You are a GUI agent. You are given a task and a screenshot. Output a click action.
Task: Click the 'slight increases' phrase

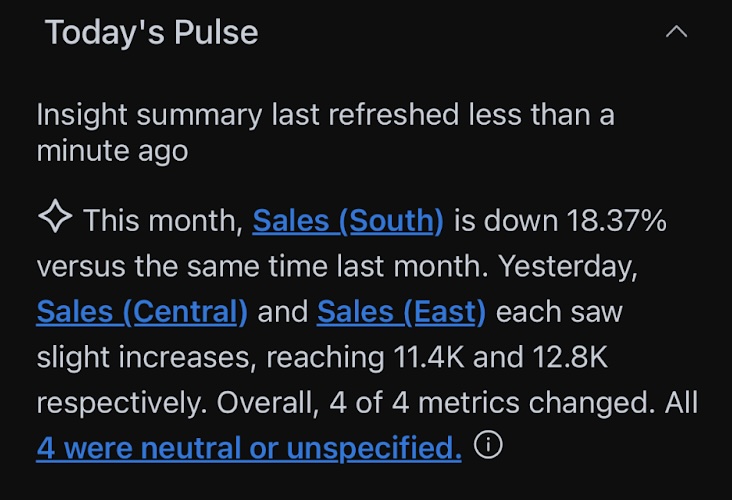(146, 358)
